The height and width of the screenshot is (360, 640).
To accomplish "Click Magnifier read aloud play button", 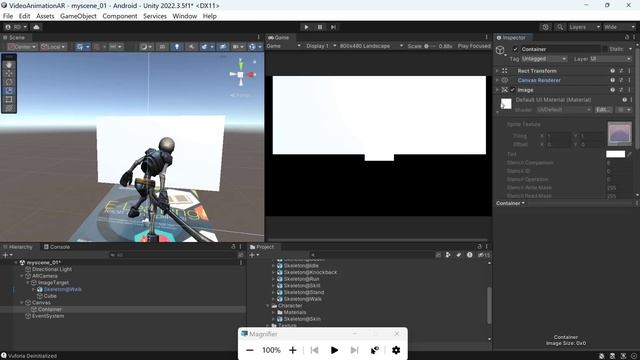I will (334, 350).
